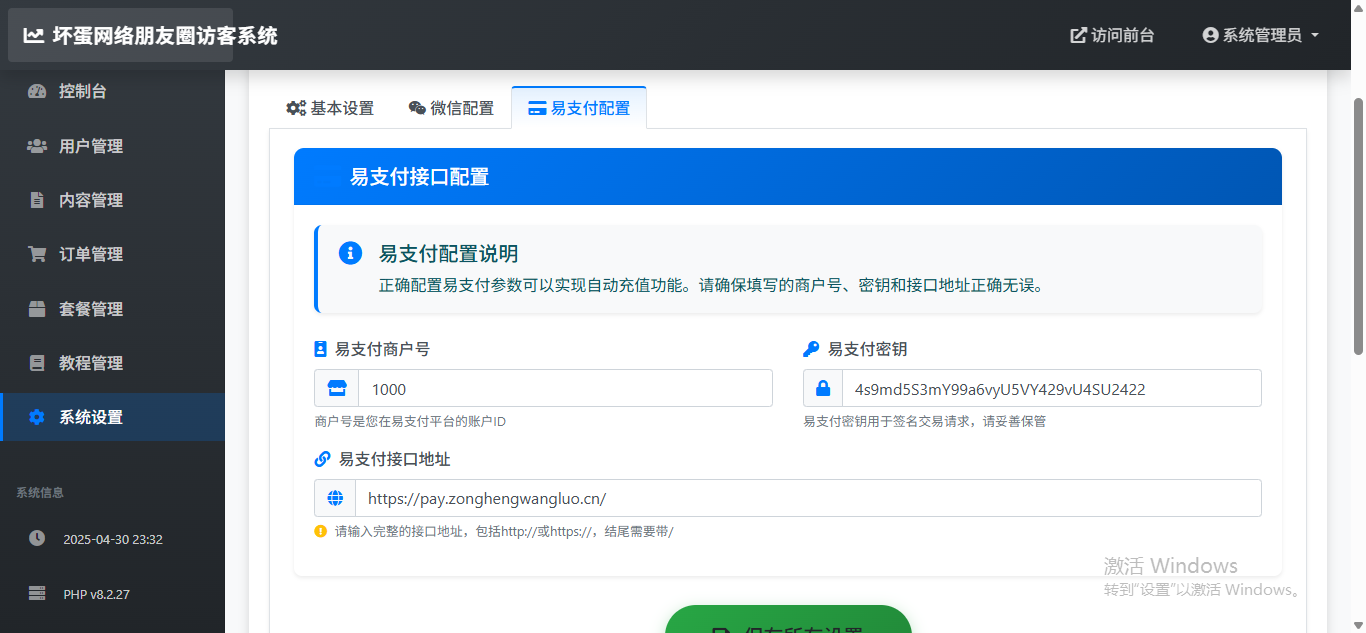The image size is (1366, 633).
Task: Click the globe icon in API address field
Action: 335,498
